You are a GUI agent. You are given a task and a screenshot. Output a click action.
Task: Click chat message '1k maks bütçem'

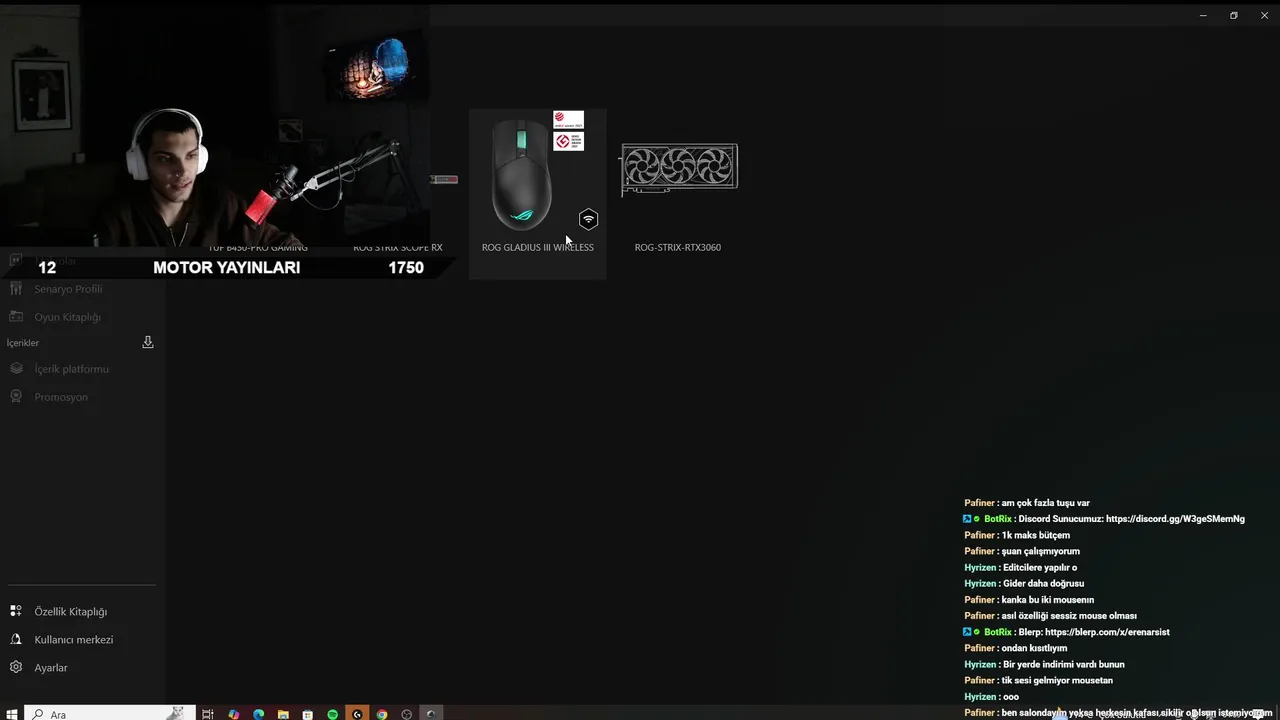click(x=1035, y=535)
